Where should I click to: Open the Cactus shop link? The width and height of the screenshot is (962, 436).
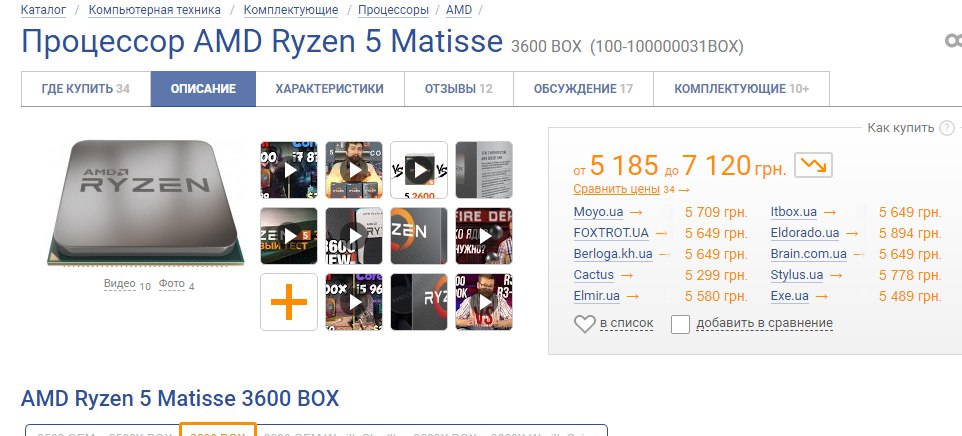tap(594, 275)
